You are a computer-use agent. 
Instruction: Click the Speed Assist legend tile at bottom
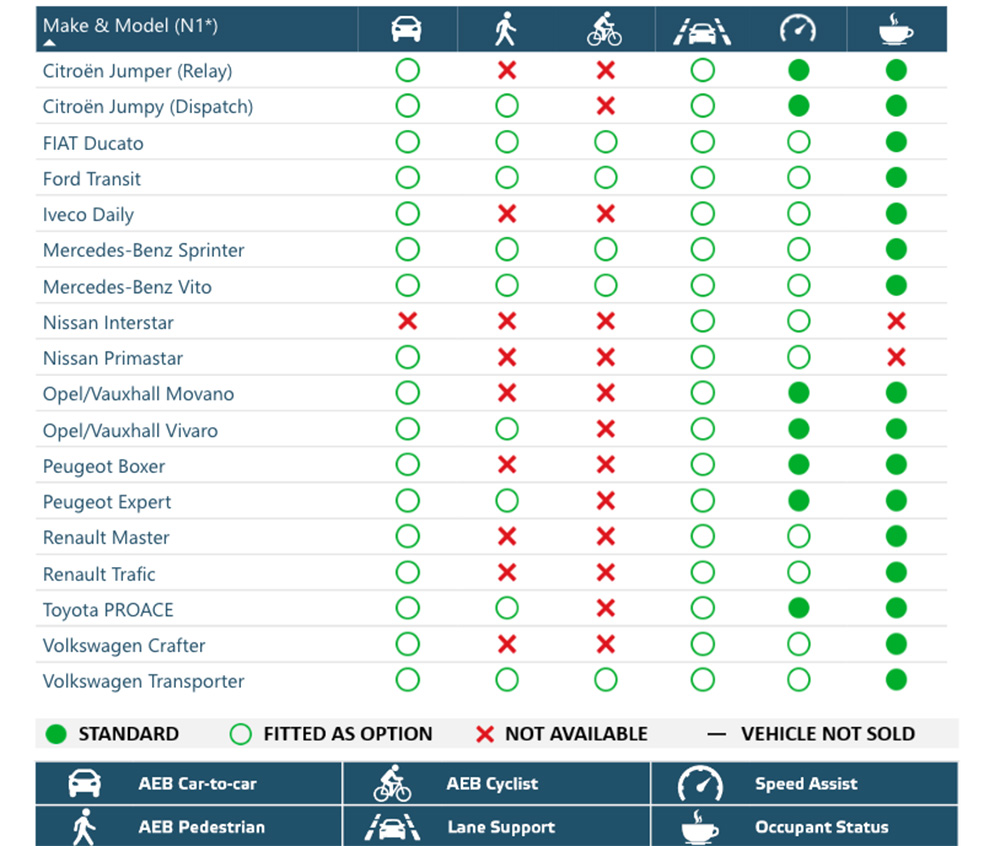[804, 784]
